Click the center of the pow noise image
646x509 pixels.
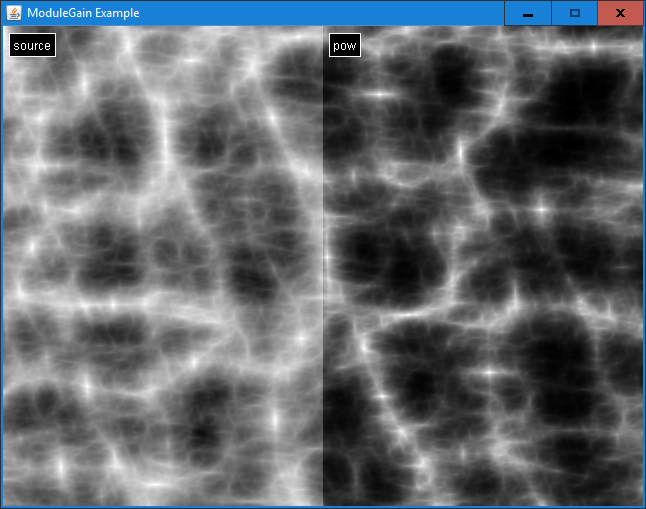click(483, 265)
